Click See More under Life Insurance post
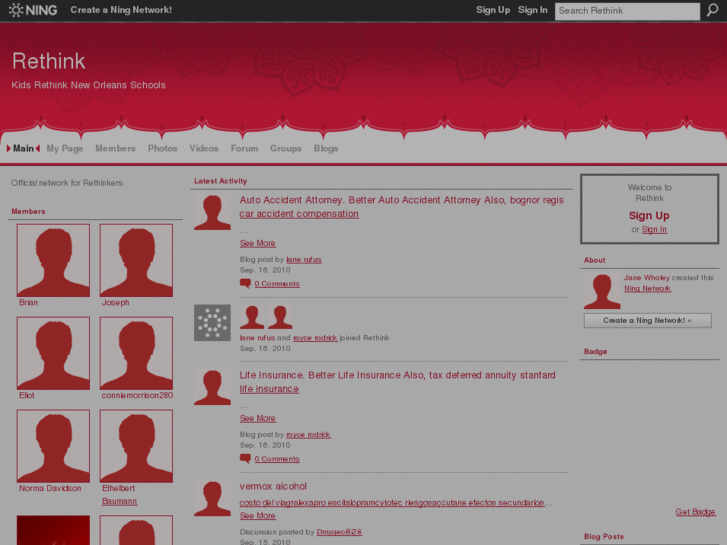The width and height of the screenshot is (727, 545). tap(258, 418)
